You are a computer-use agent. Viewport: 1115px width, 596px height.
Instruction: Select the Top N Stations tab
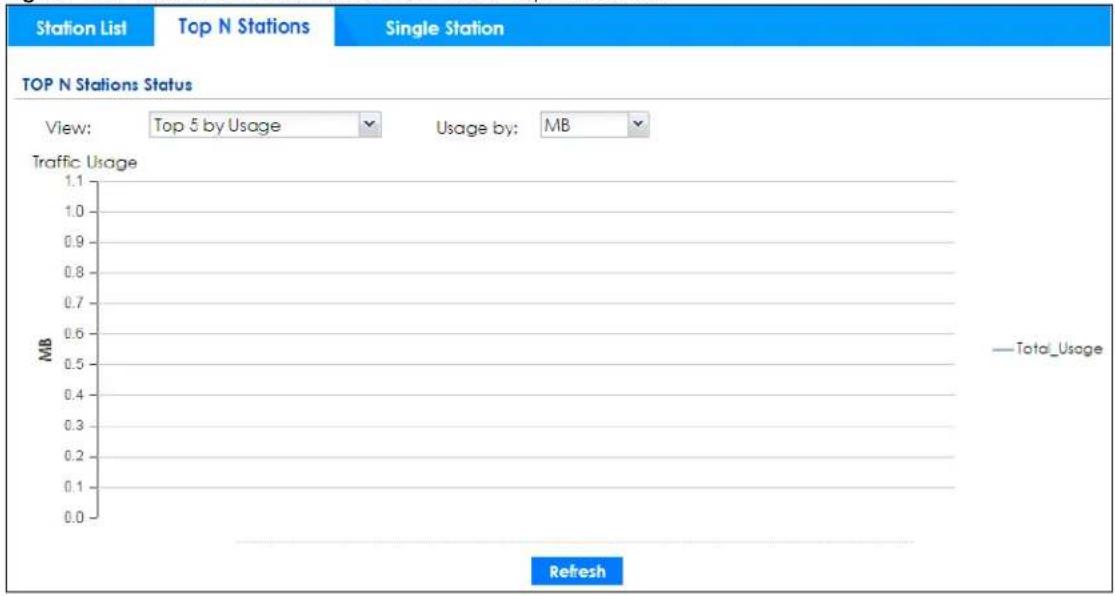(244, 26)
